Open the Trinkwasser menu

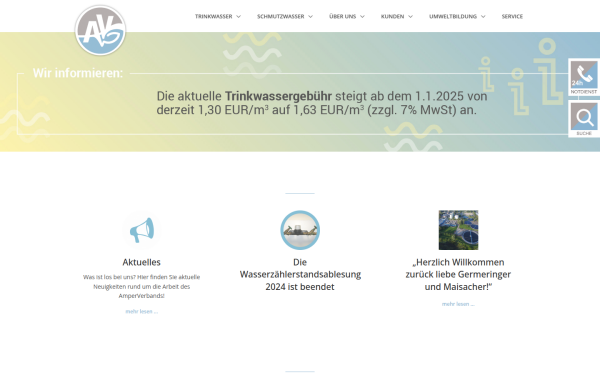click(214, 16)
